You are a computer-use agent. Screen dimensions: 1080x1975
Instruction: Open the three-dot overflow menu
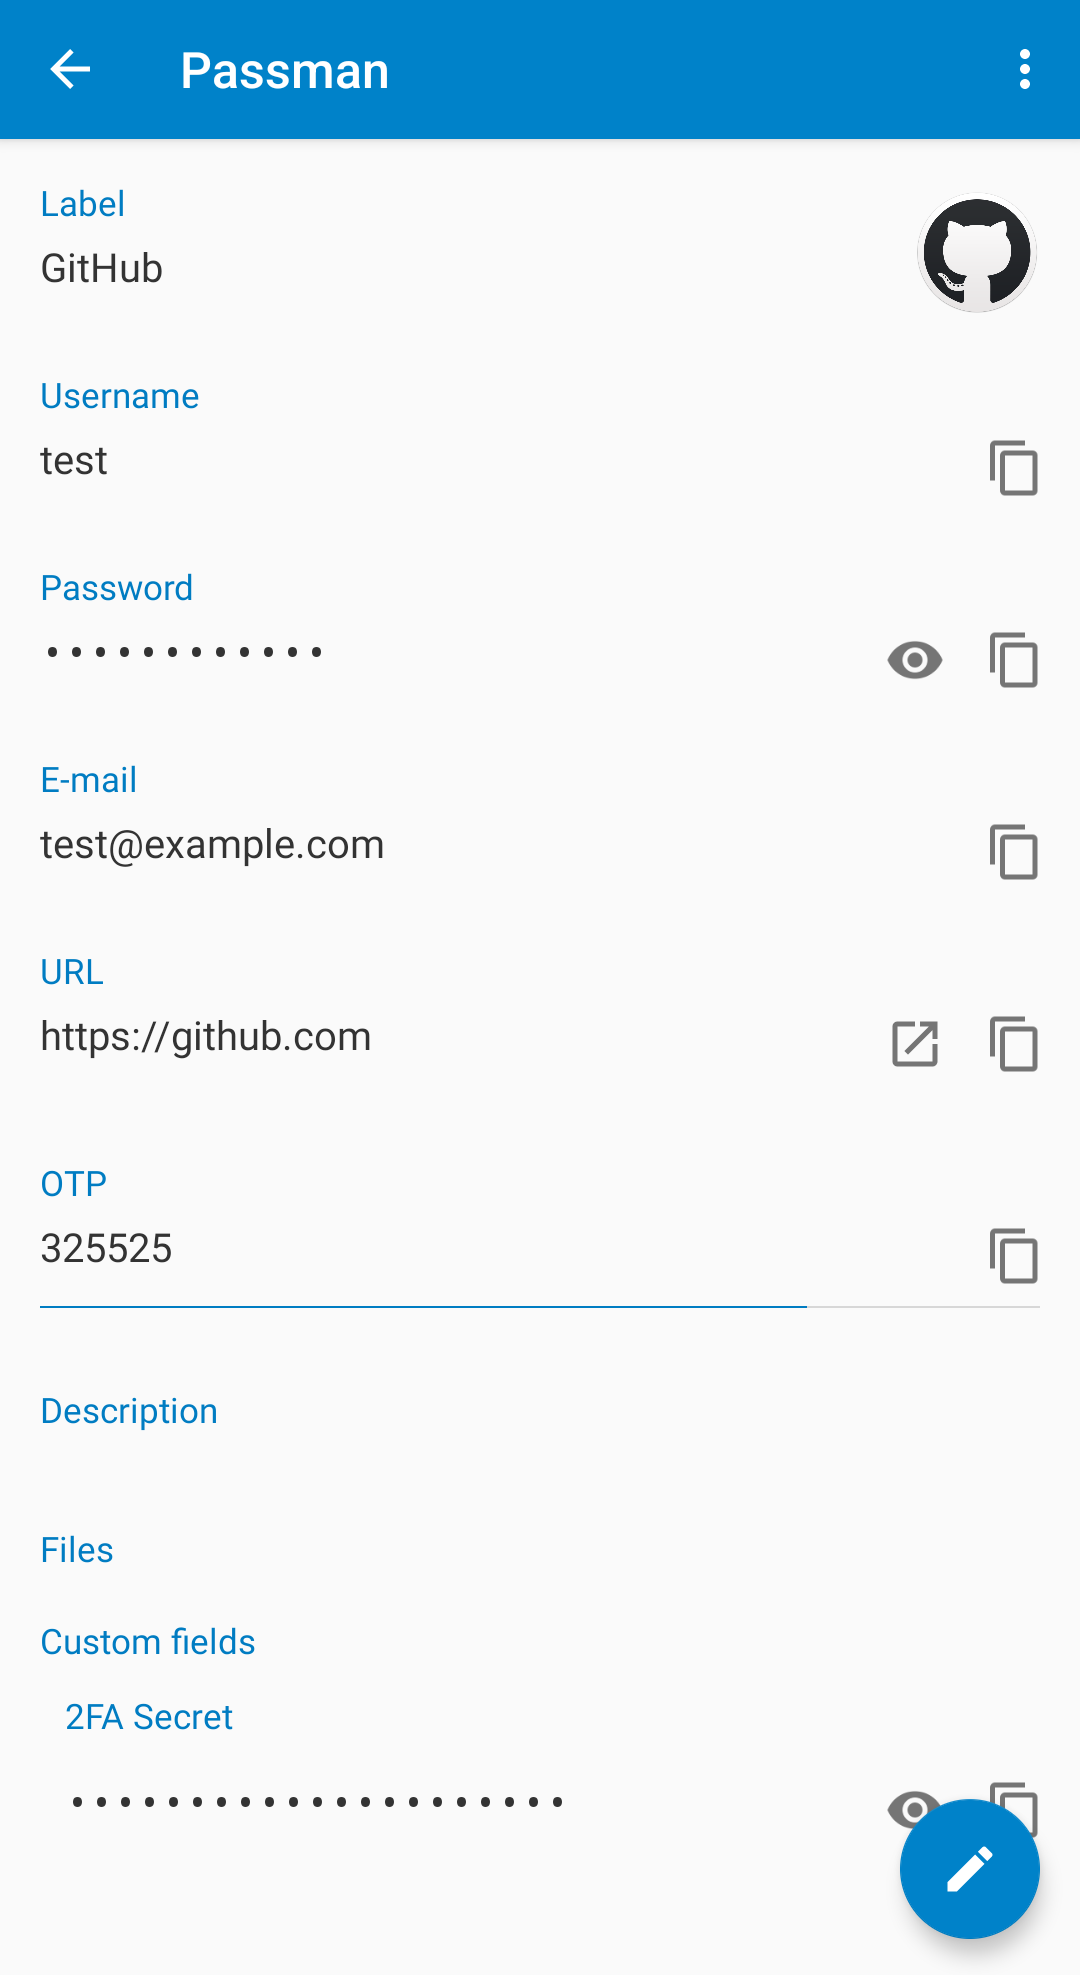[1024, 70]
